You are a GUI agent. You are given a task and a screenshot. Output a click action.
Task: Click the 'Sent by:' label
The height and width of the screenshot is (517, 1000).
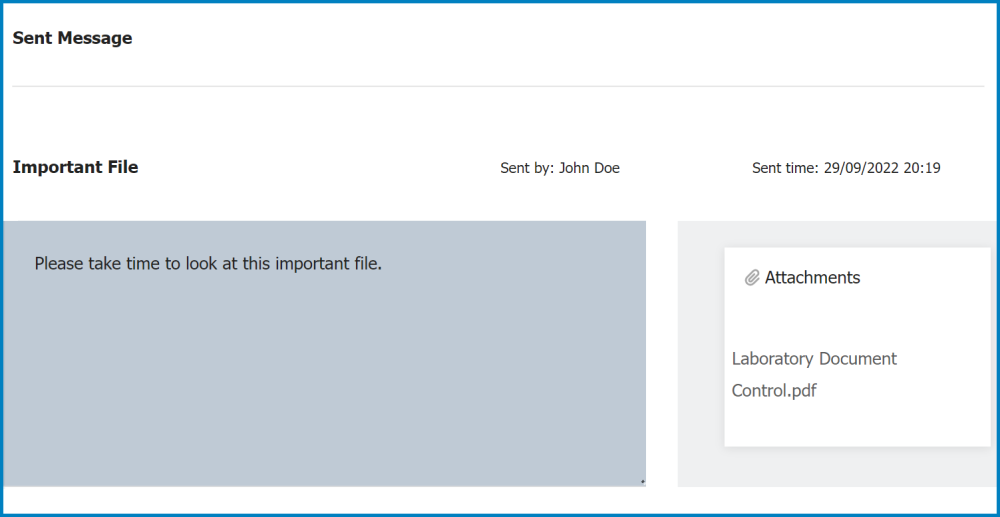[527, 168]
